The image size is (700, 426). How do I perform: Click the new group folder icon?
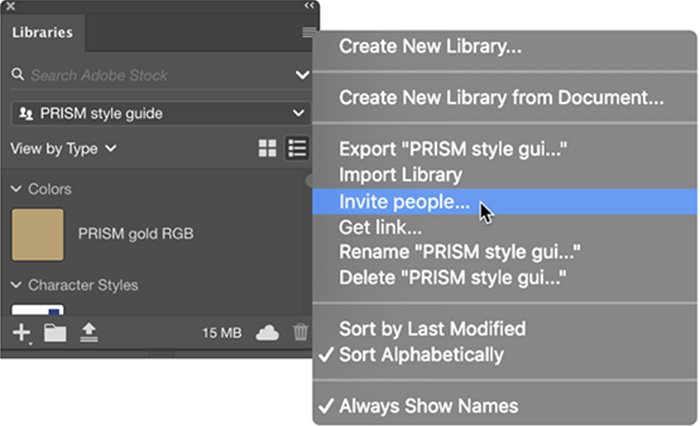[55, 333]
